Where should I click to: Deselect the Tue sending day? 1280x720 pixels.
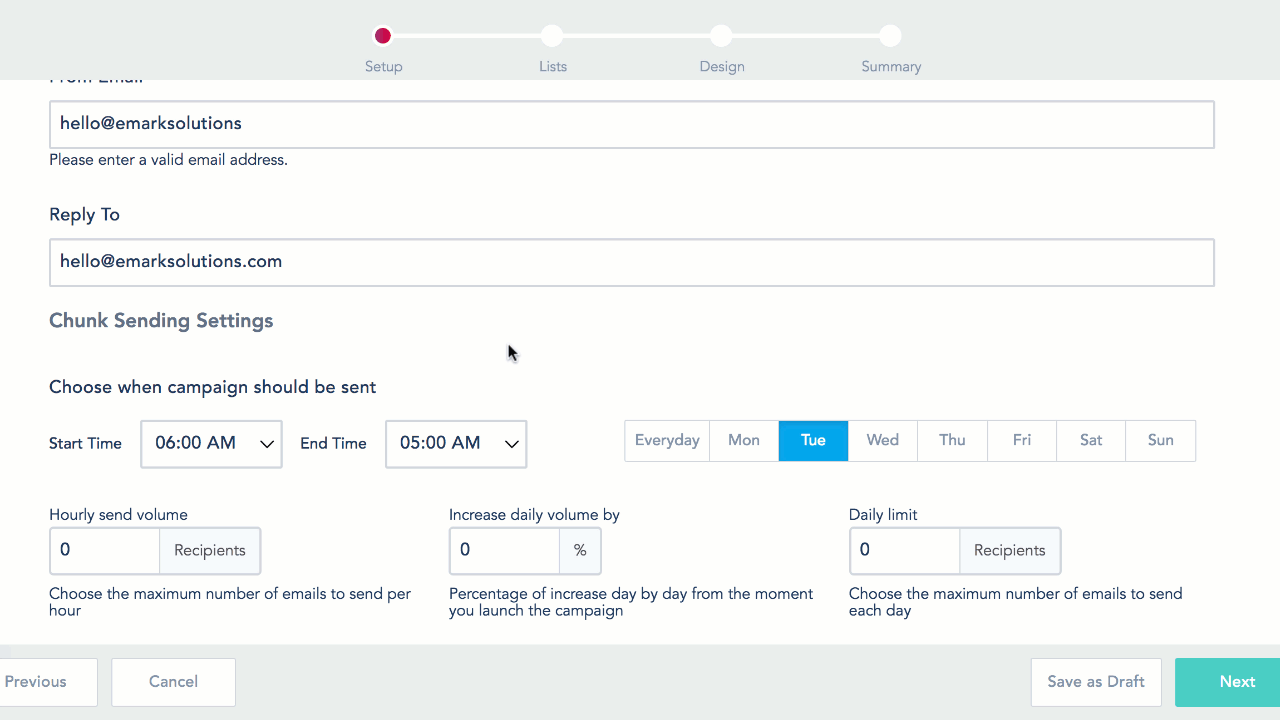click(813, 441)
